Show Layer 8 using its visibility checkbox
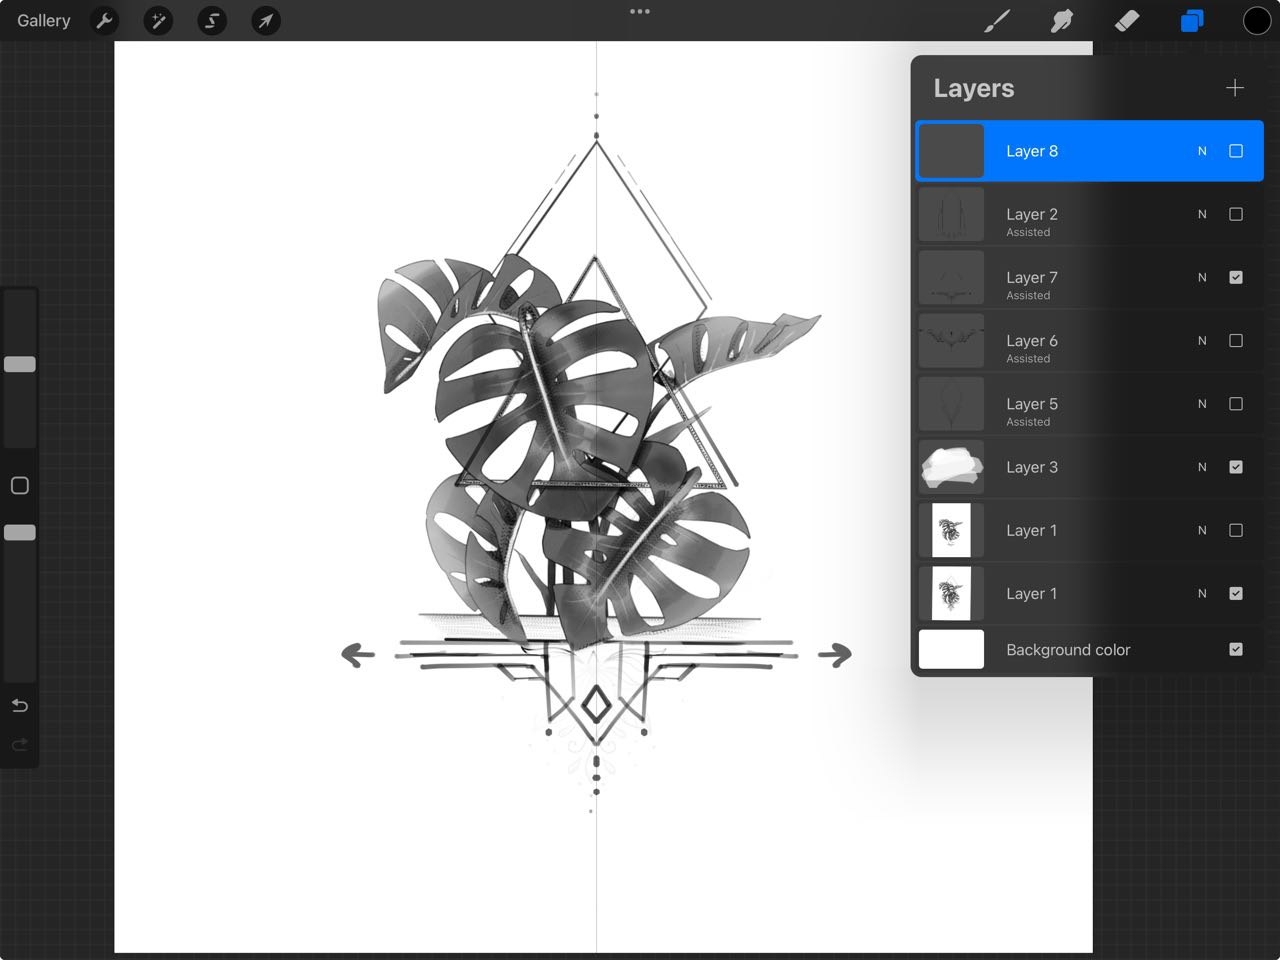1280x960 pixels. pyautogui.click(x=1236, y=151)
